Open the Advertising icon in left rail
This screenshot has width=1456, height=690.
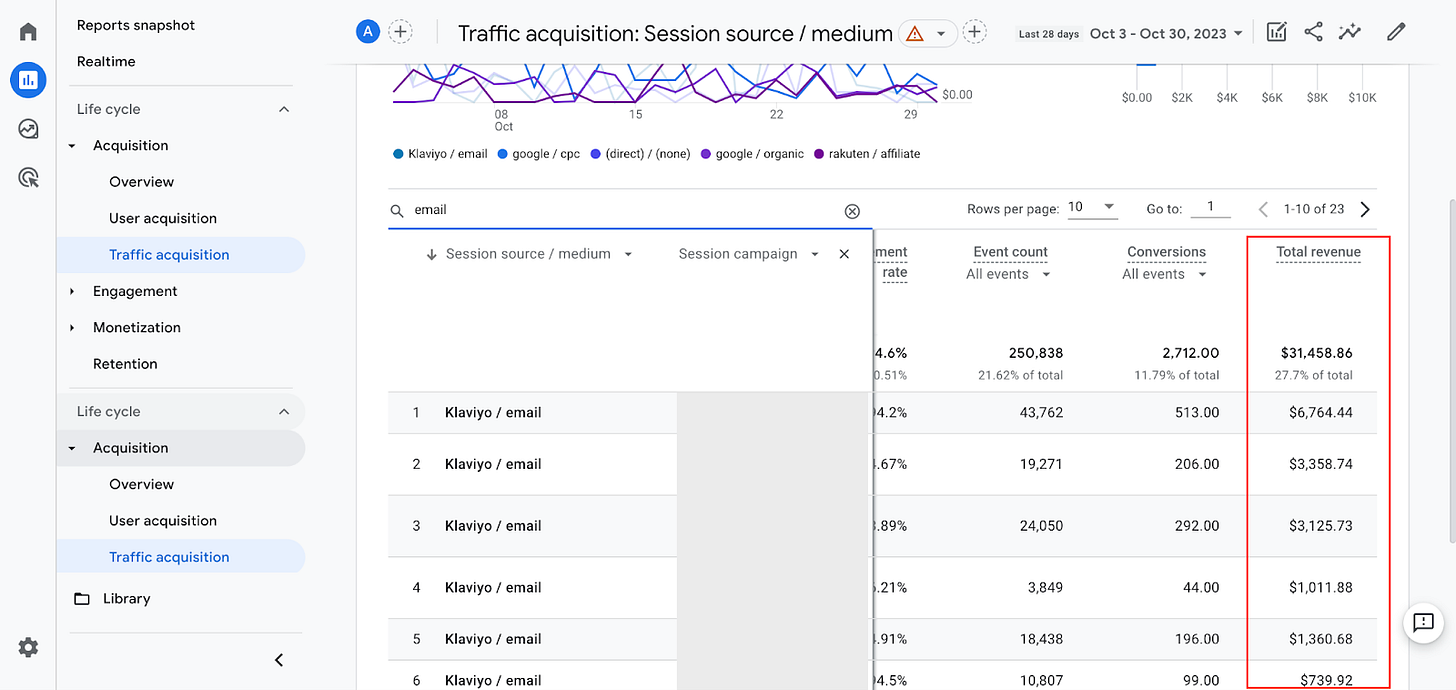pyautogui.click(x=28, y=178)
